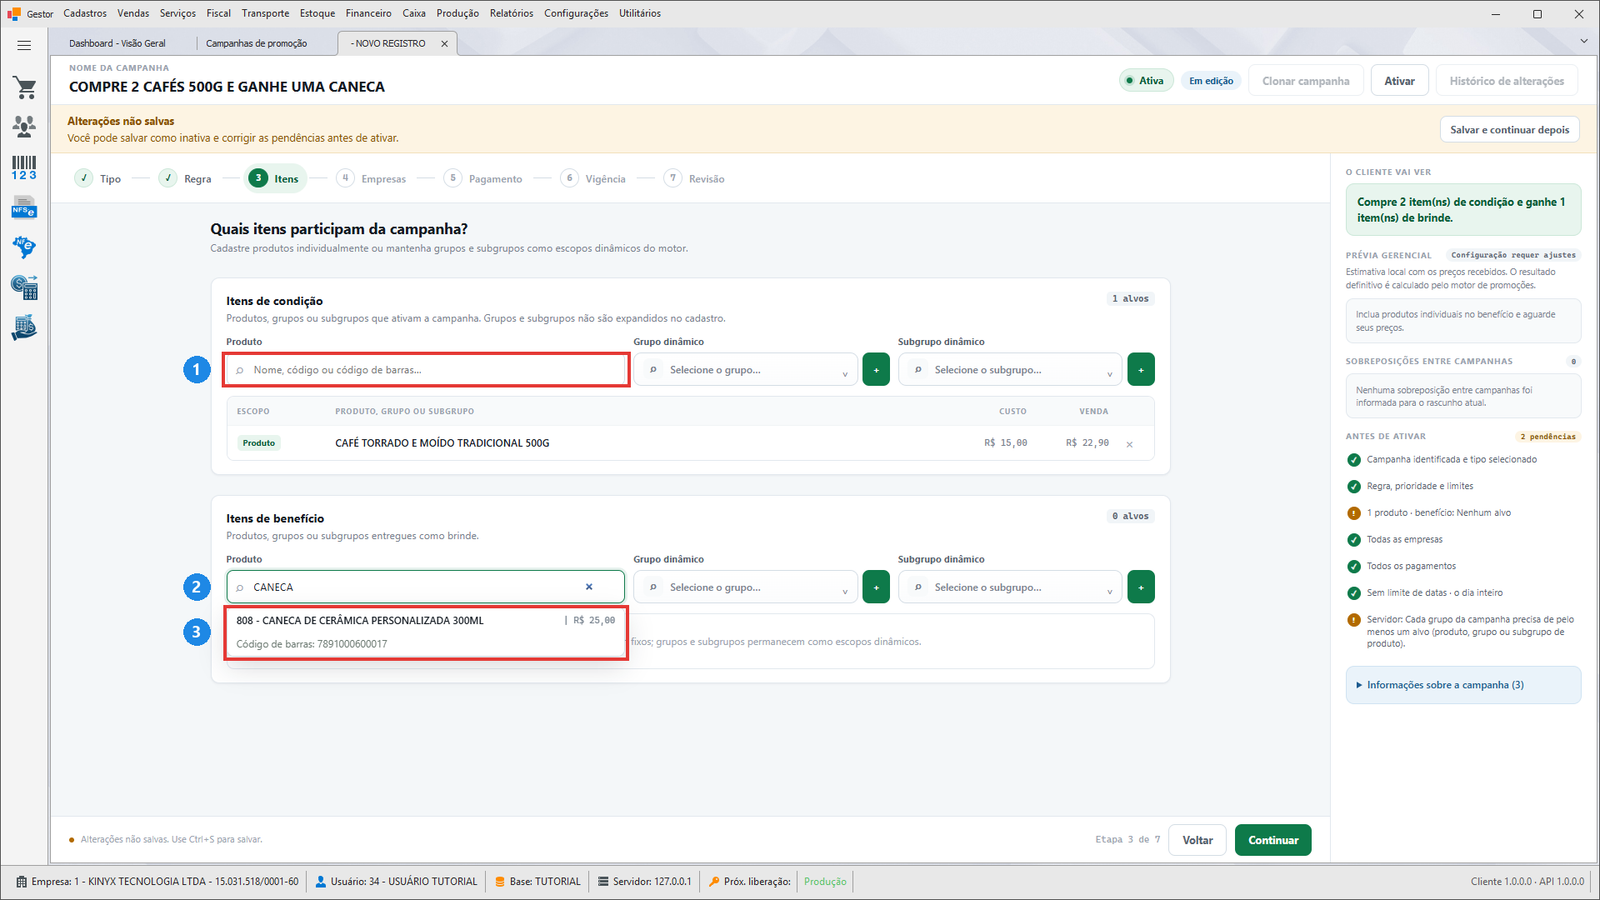Add selected group to benefit items

[876, 587]
